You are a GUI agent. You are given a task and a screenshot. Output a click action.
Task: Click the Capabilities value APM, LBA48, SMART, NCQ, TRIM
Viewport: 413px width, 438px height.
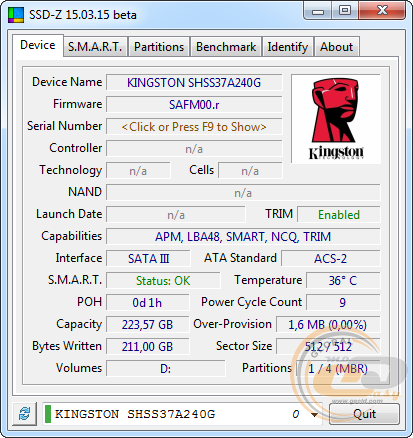point(243,237)
